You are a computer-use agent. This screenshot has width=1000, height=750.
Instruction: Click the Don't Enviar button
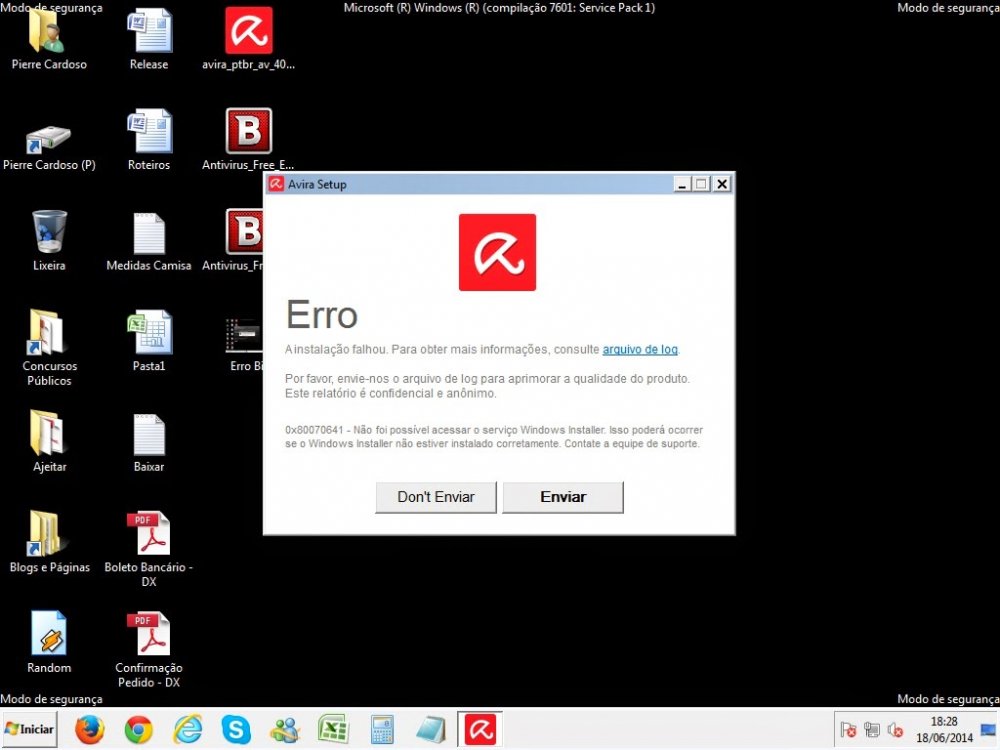[436, 497]
